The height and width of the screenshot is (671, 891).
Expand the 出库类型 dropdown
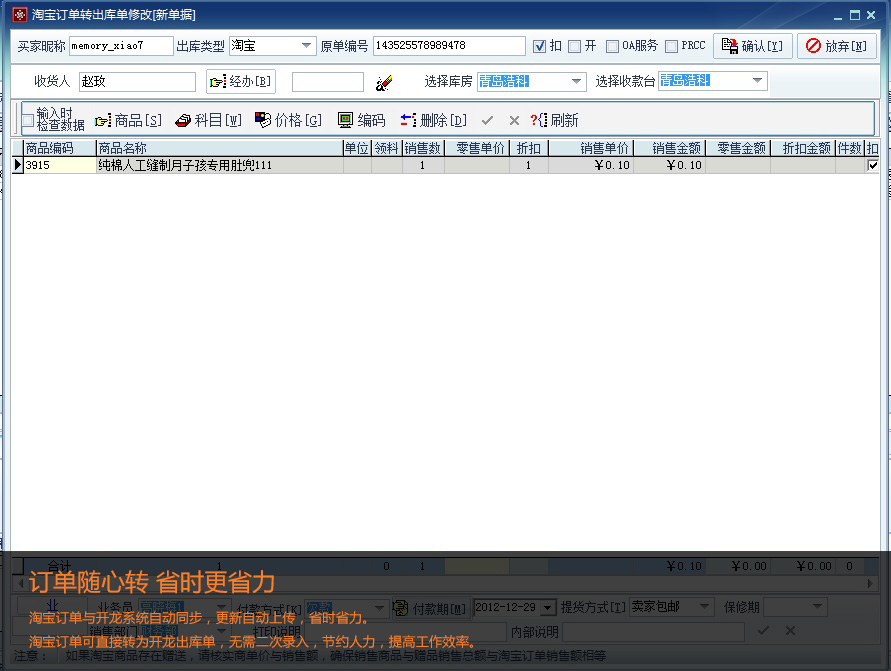[x=306, y=45]
